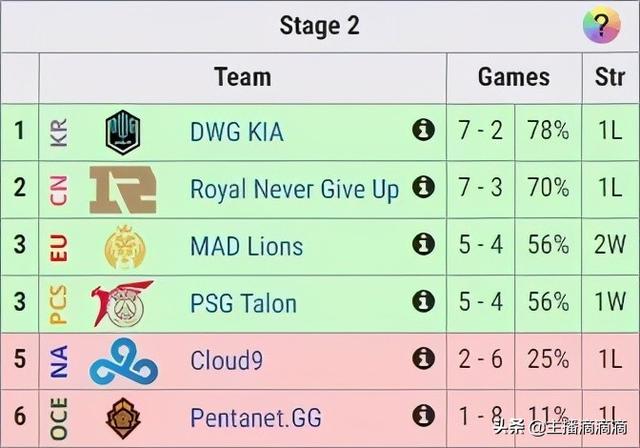
Task: Follow the Cloud9 team name link
Action: [x=226, y=360]
